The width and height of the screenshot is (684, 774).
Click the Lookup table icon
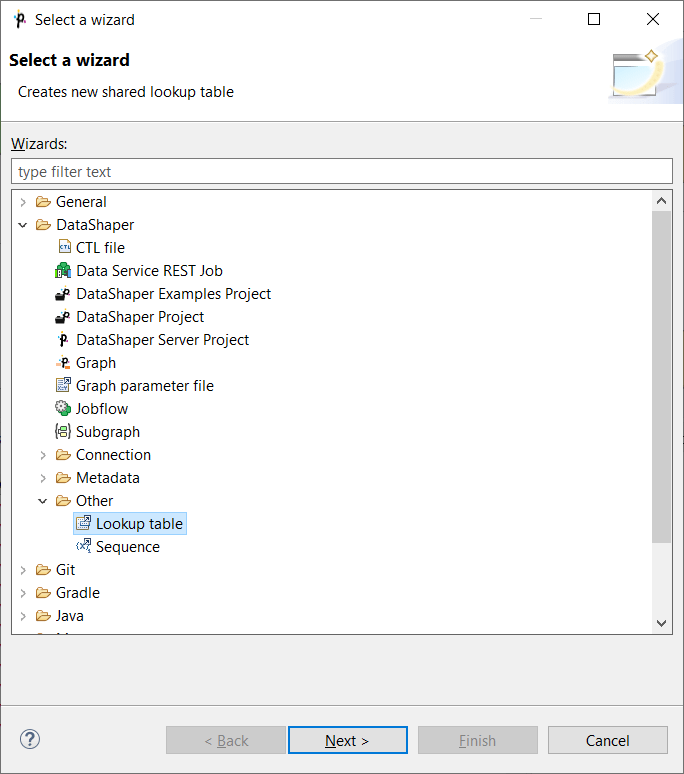[x=83, y=523]
